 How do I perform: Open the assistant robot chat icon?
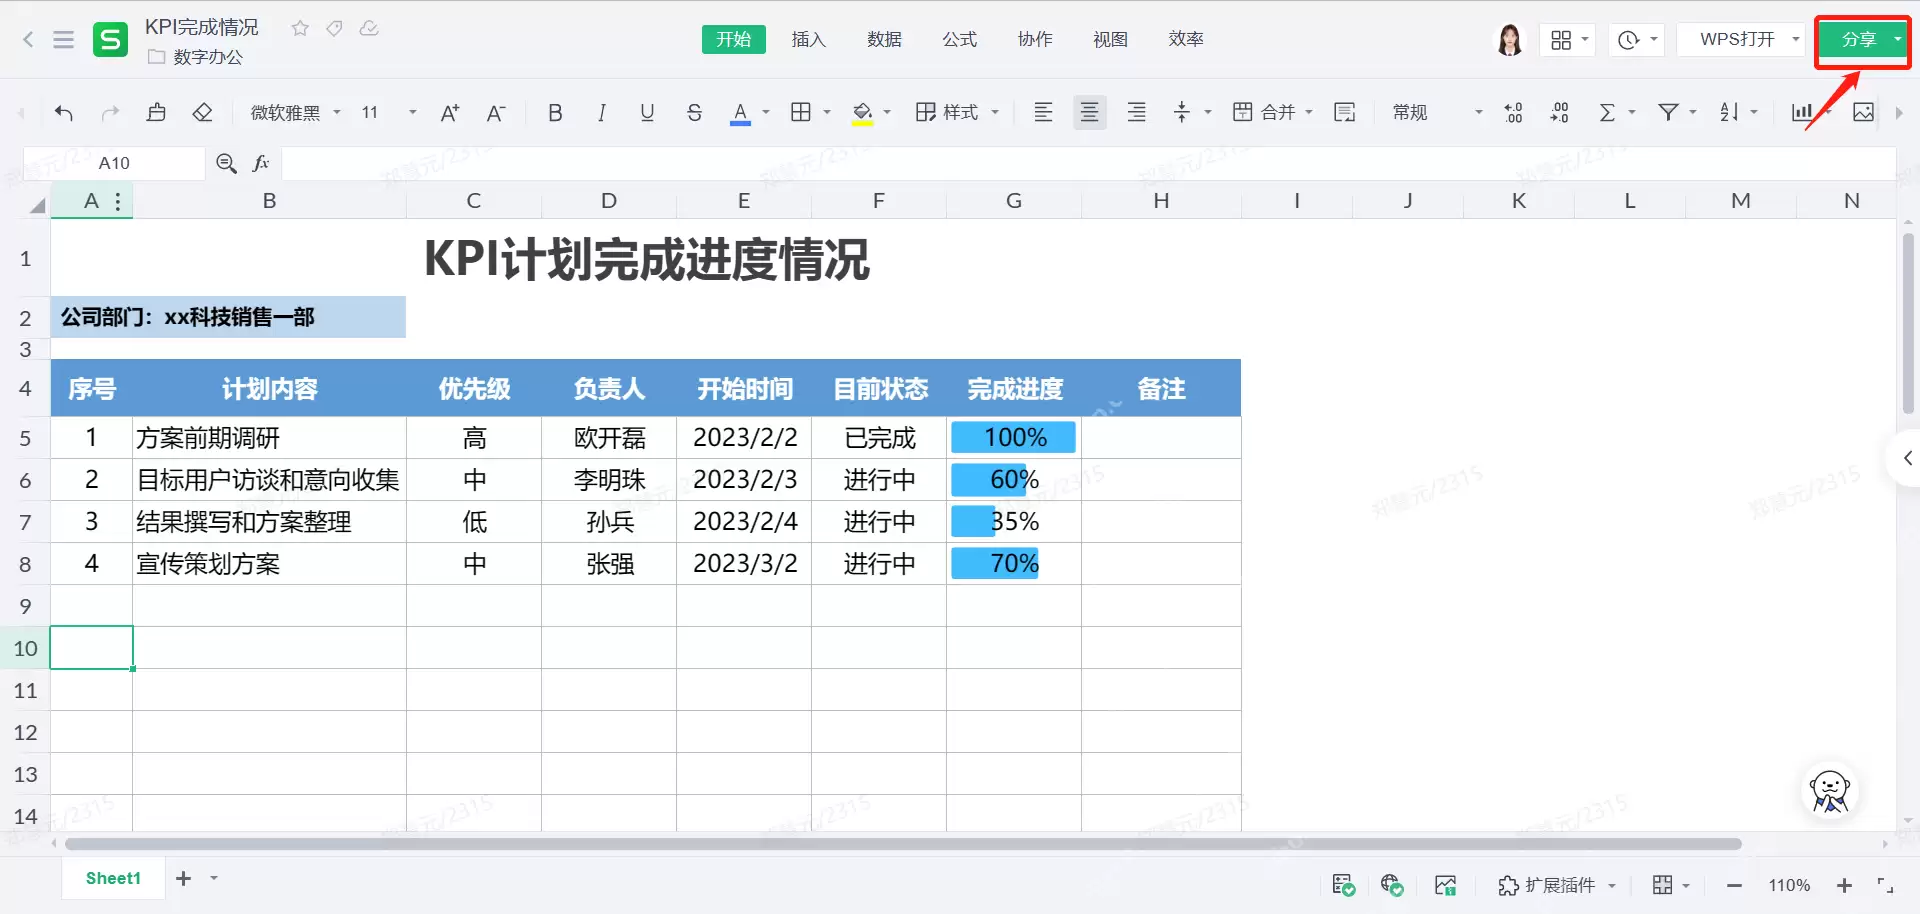(x=1830, y=791)
